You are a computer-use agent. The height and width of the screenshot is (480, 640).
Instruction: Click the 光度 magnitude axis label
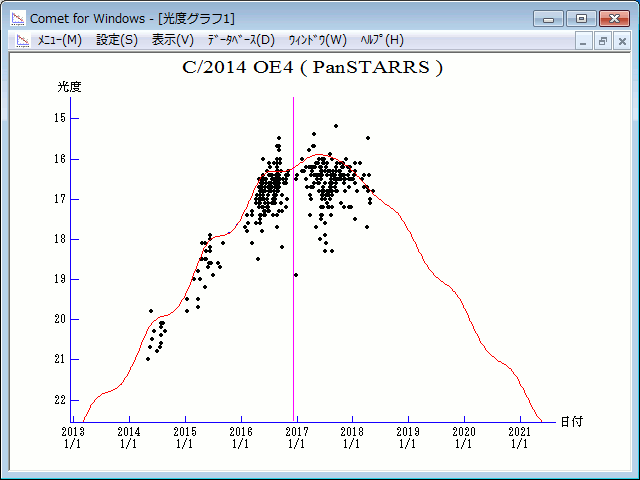[x=69, y=87]
